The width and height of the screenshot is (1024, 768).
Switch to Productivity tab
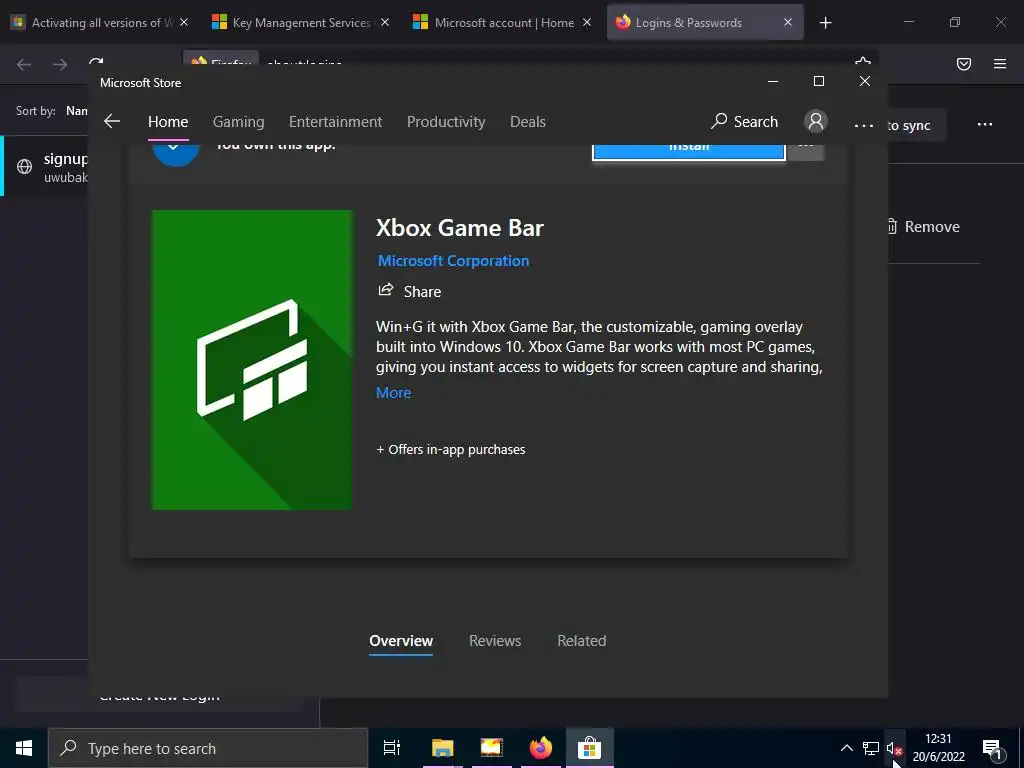(446, 122)
